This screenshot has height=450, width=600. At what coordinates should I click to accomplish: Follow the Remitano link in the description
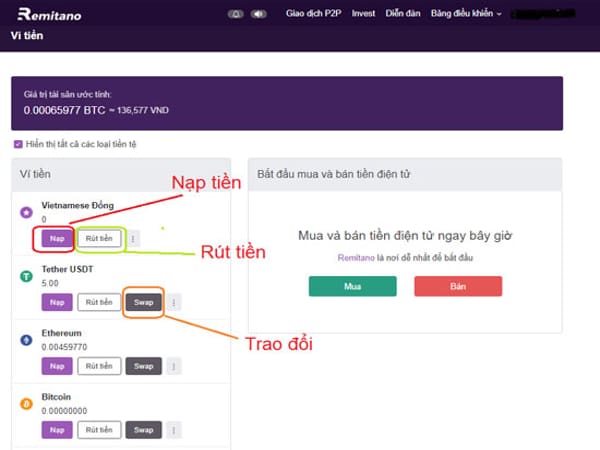(356, 258)
